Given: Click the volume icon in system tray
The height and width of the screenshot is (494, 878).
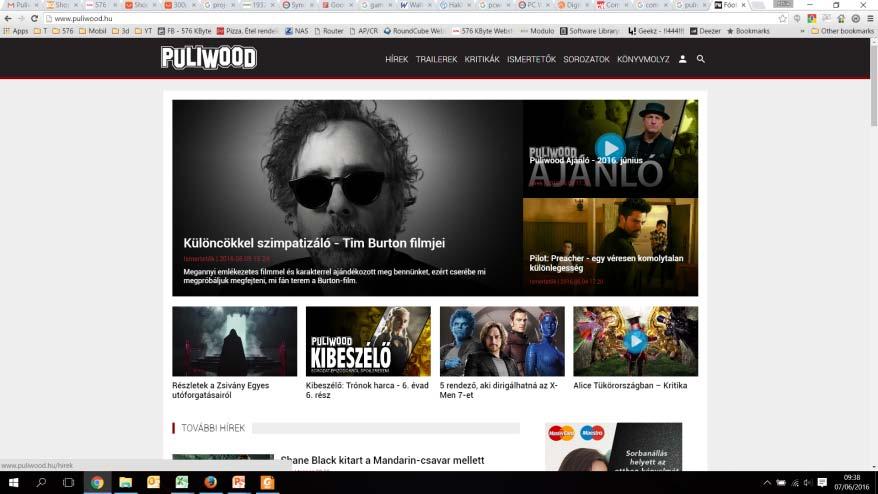Looking at the screenshot, I should click(x=808, y=482).
